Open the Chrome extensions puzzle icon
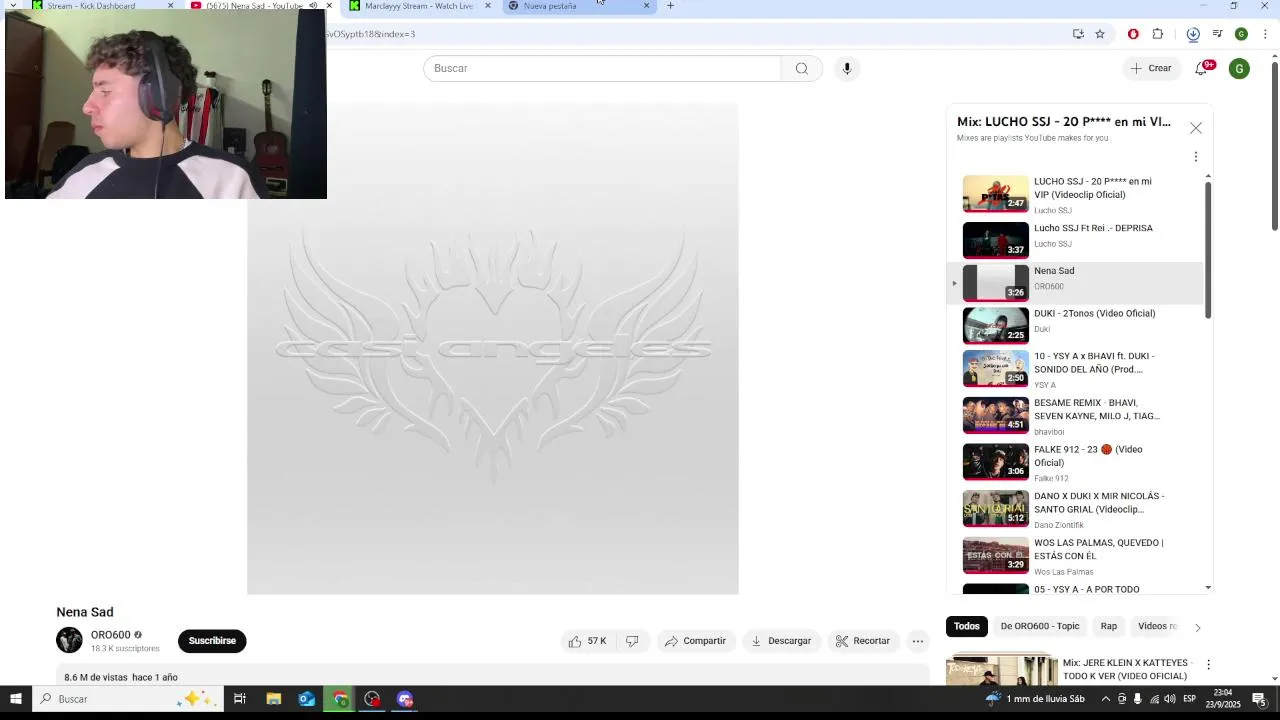Screen dimensions: 1280x720 pyautogui.click(x=1158, y=34)
